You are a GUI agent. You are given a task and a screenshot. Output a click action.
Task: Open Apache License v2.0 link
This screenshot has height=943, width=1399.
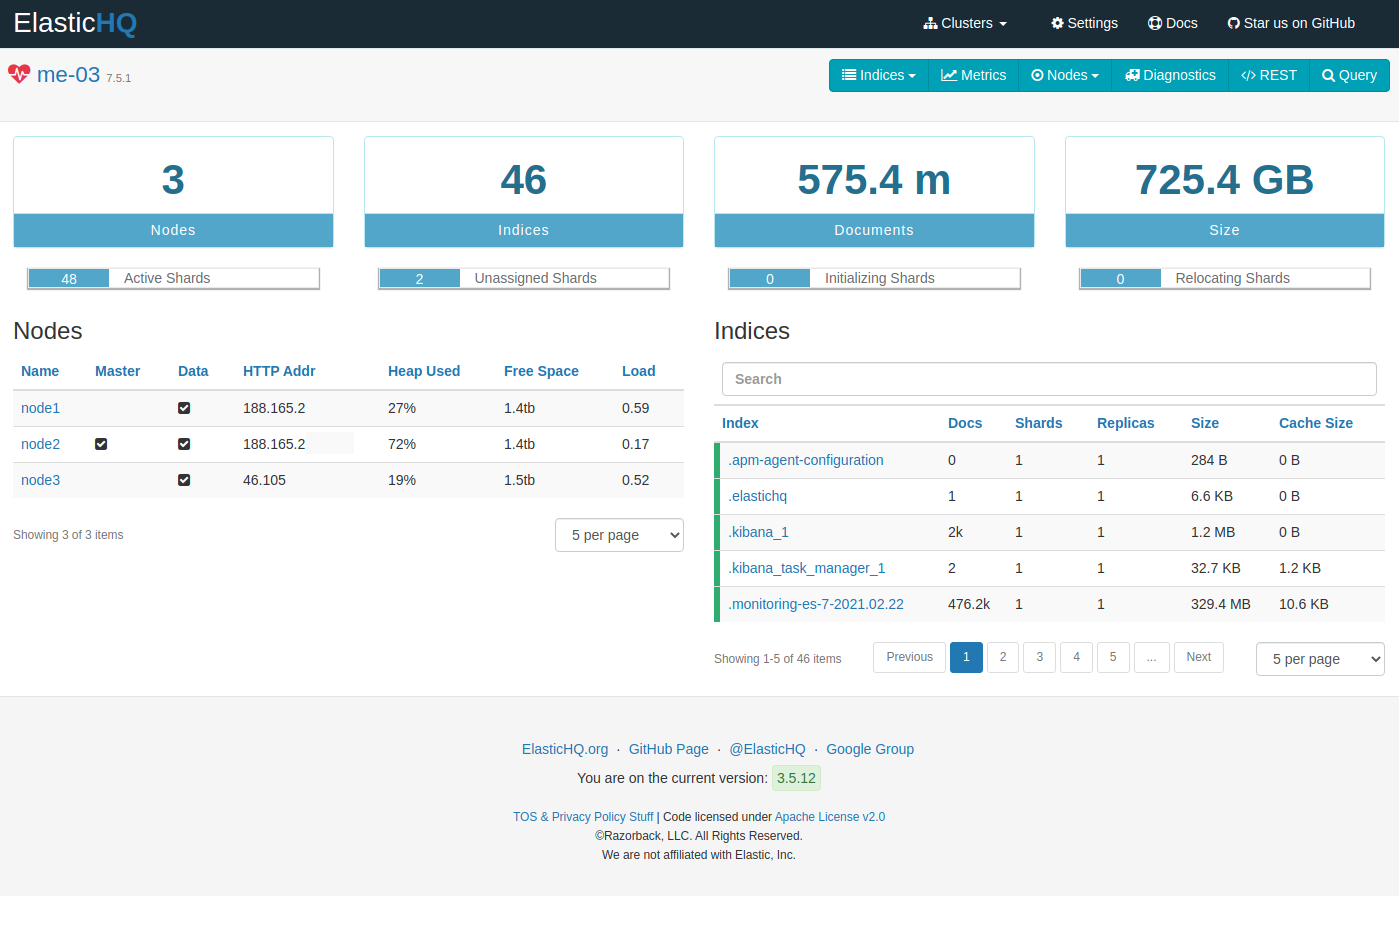point(830,817)
